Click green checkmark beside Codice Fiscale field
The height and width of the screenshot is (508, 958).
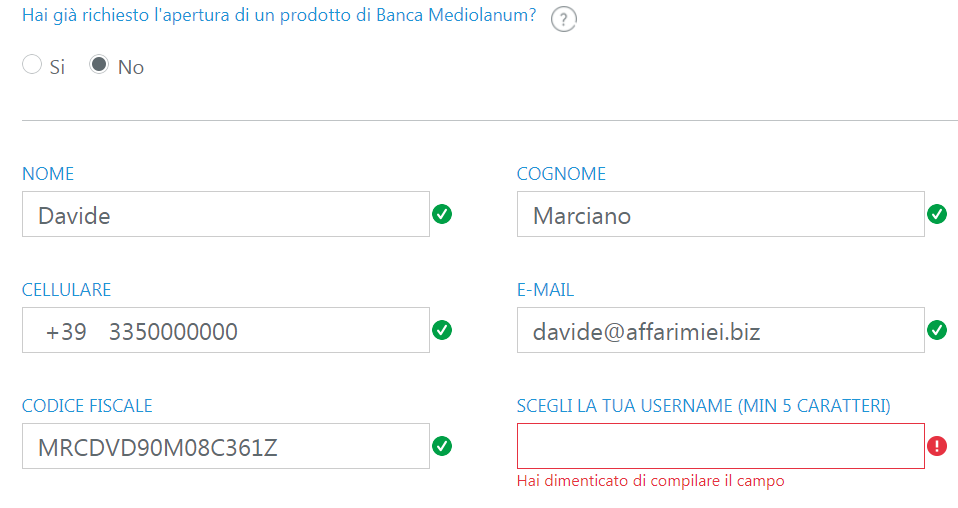click(442, 446)
